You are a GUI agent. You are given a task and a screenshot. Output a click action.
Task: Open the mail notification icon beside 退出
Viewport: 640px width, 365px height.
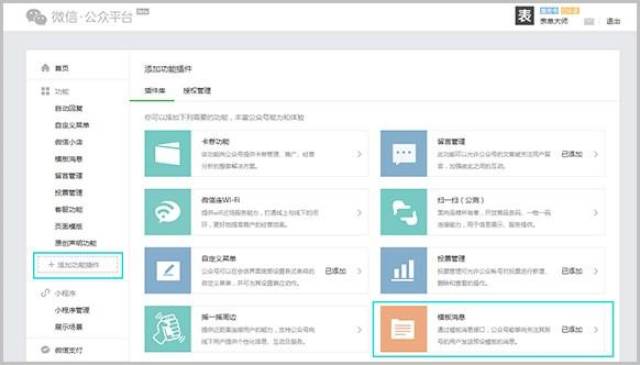click(x=589, y=21)
